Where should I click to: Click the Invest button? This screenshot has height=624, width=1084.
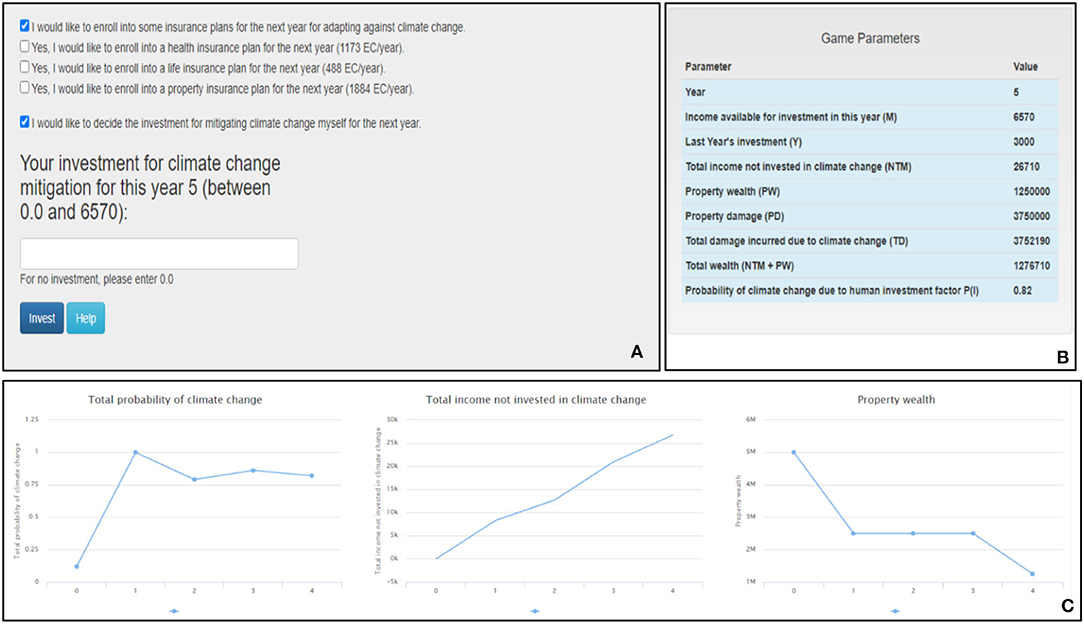point(40,317)
